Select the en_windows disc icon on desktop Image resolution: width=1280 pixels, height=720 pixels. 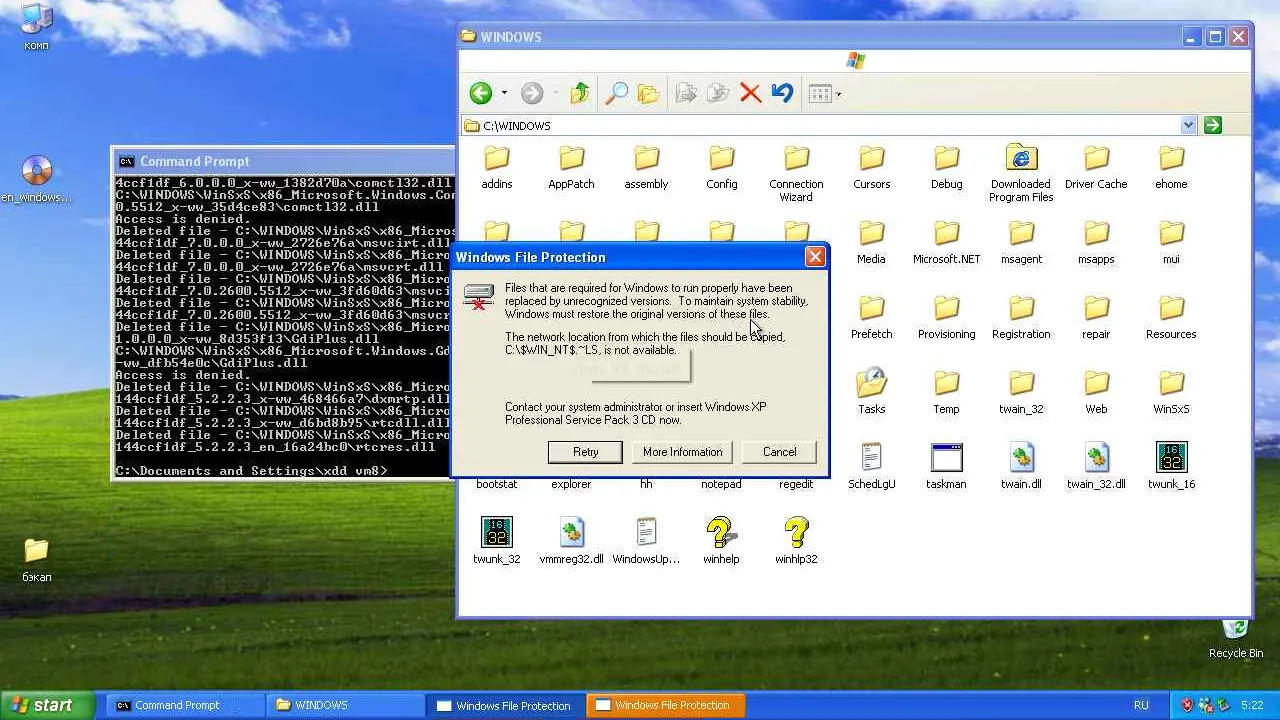tap(37, 180)
